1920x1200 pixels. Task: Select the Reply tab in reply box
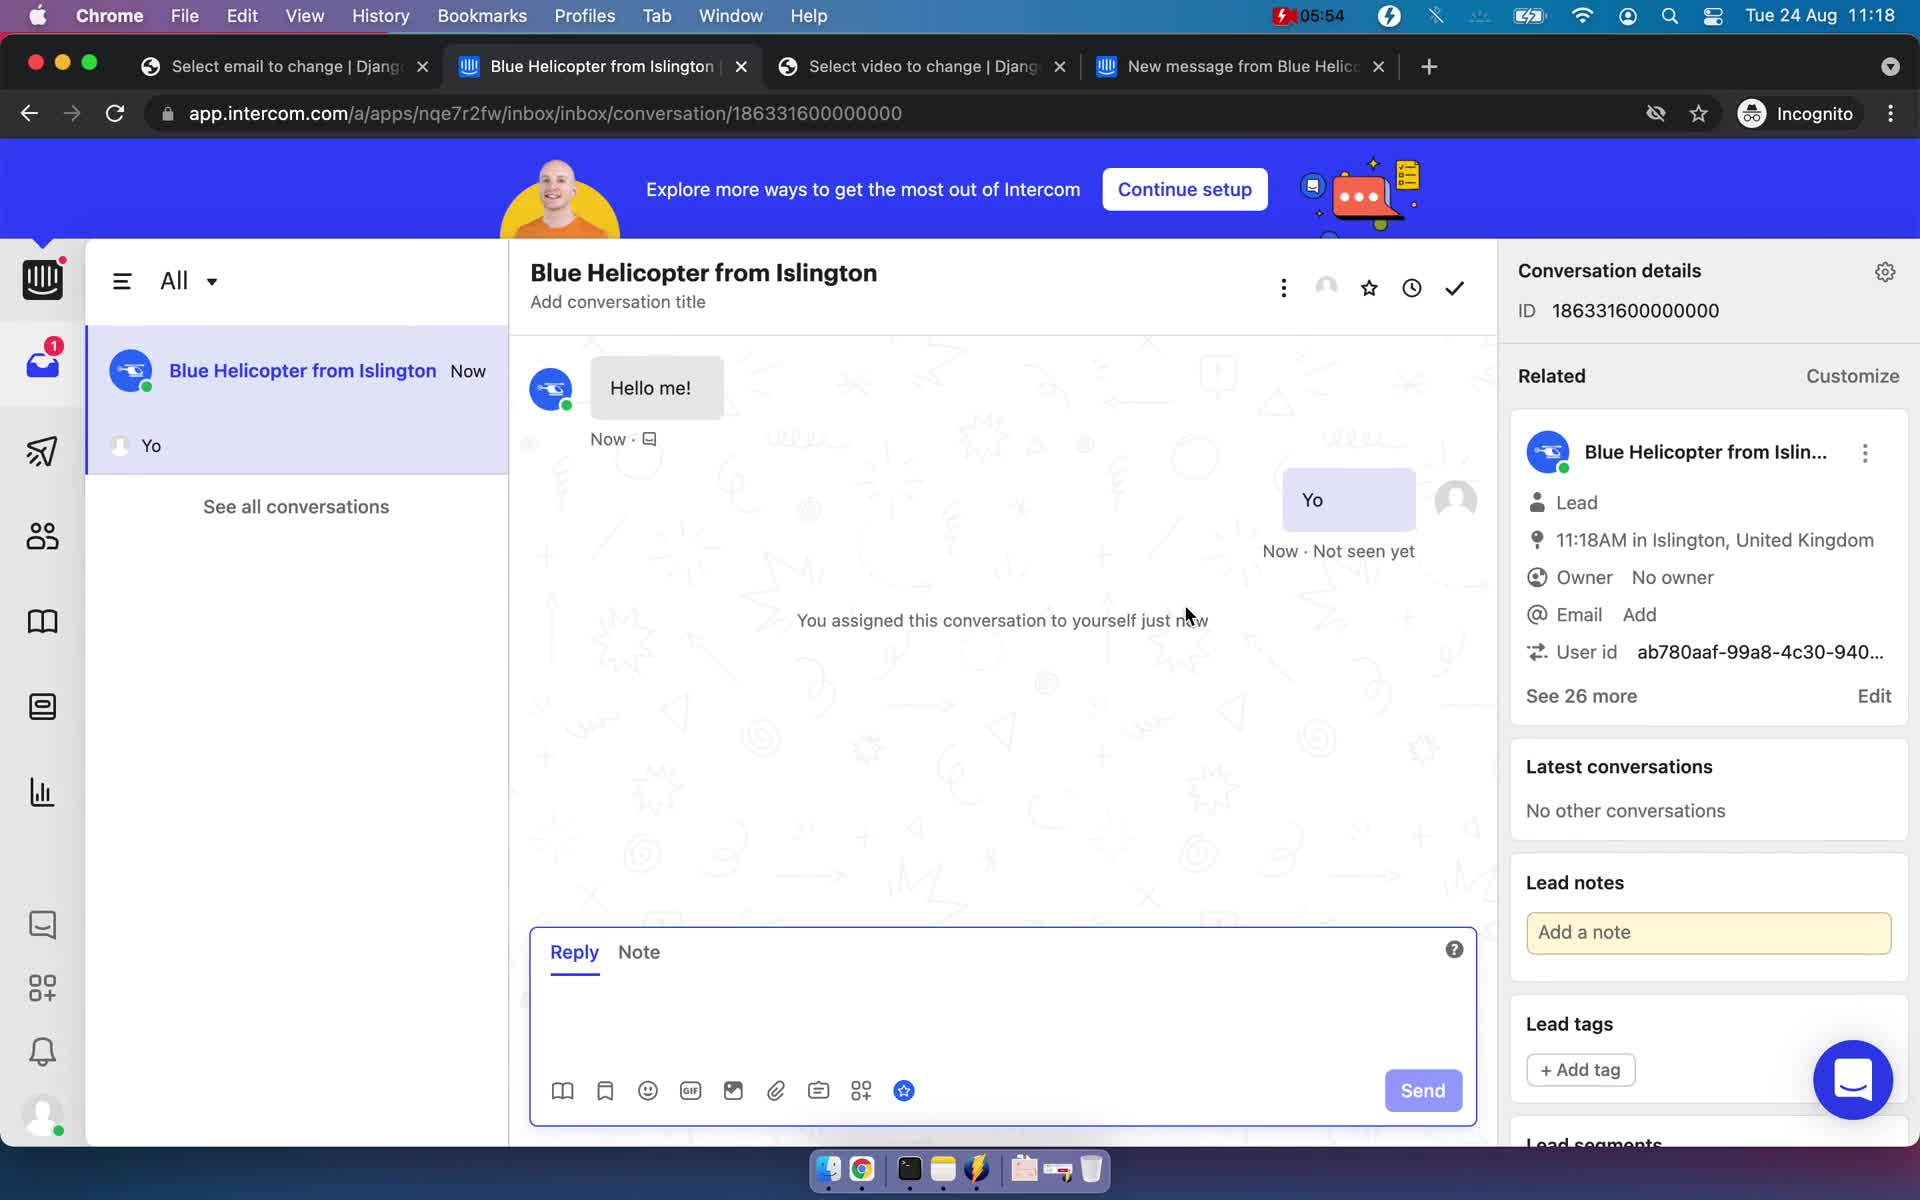[574, 951]
